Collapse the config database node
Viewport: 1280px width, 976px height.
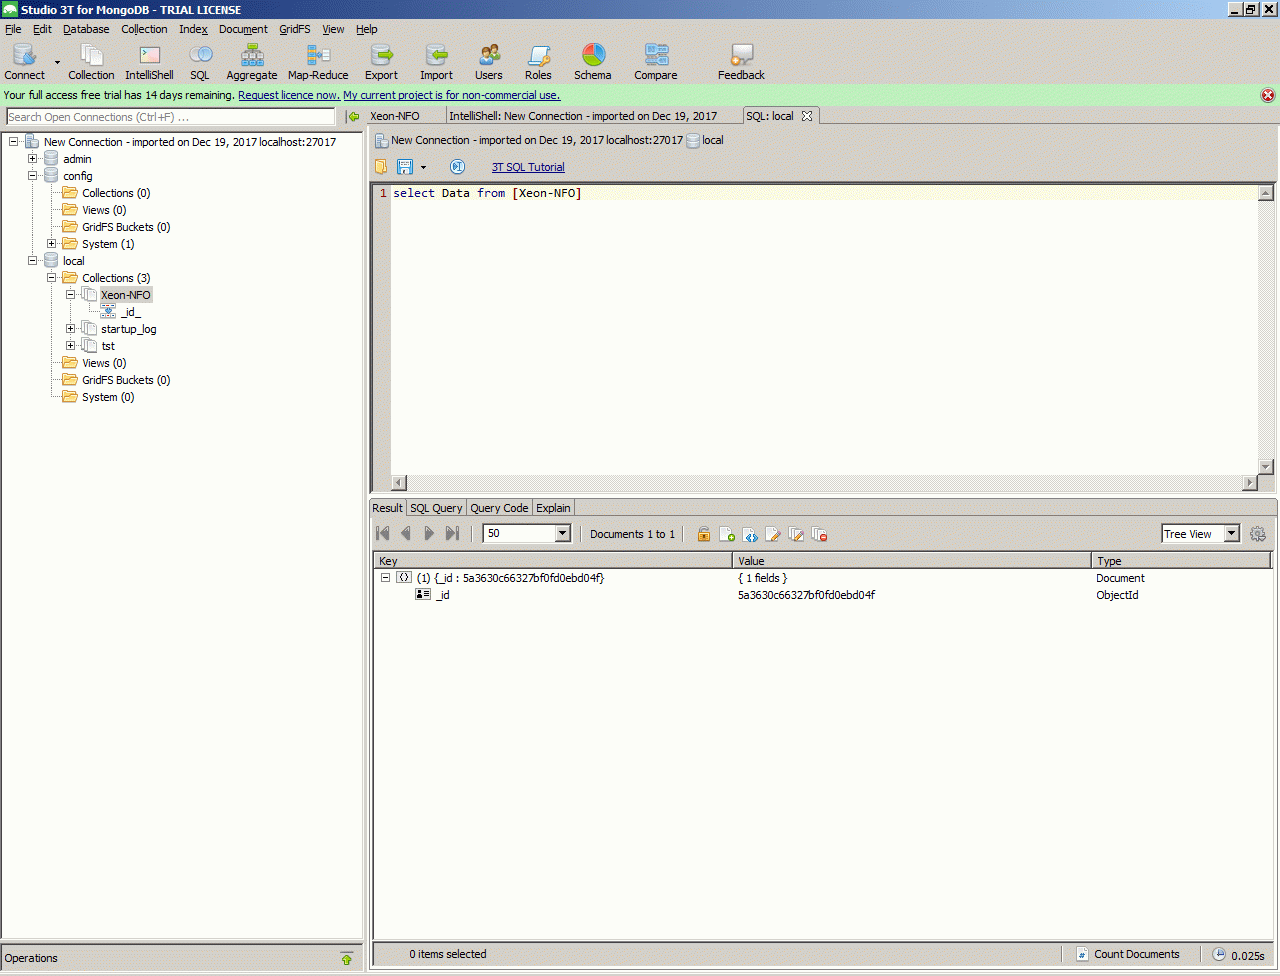pyautogui.click(x=33, y=176)
